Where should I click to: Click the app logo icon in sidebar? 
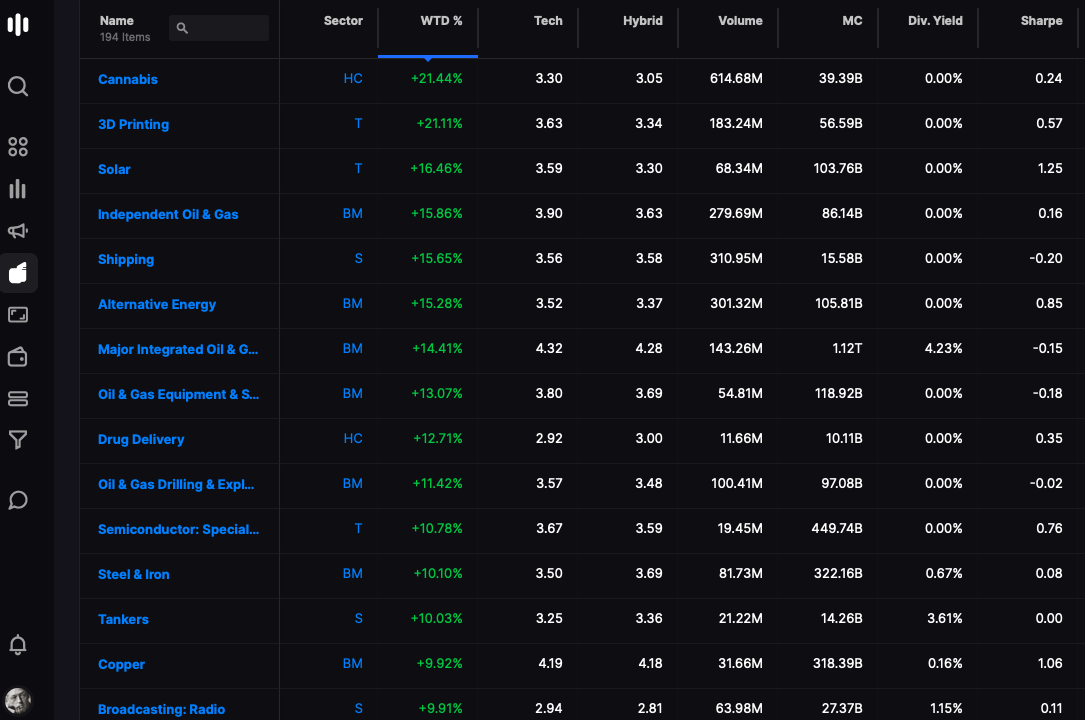coord(18,24)
